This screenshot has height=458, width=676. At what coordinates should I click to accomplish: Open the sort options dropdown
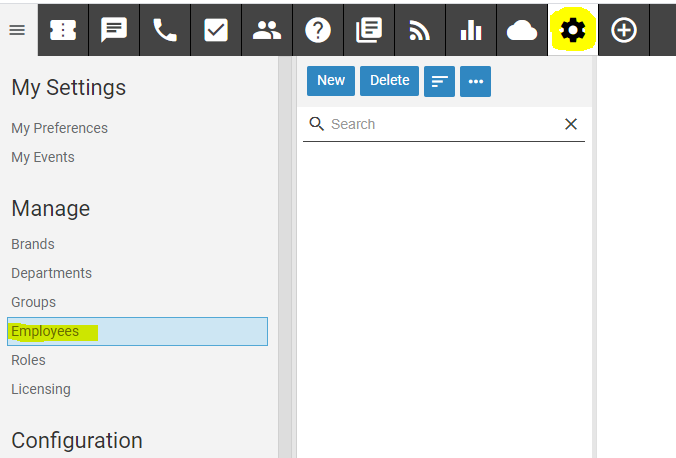439,82
